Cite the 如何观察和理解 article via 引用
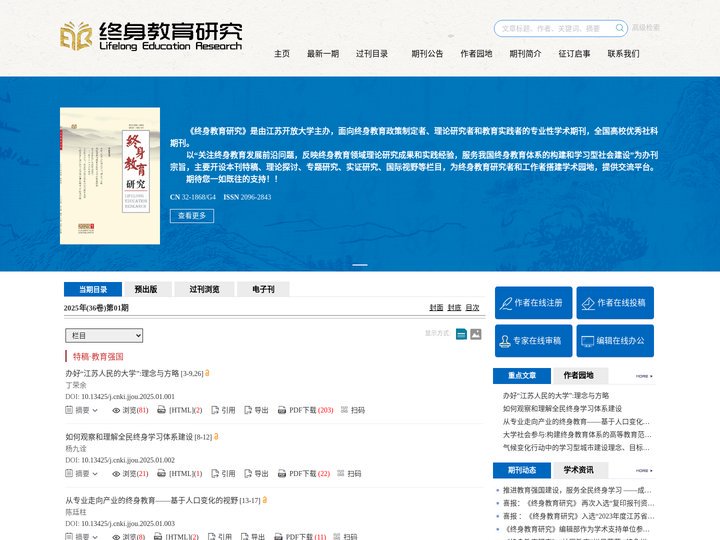 click(x=223, y=473)
